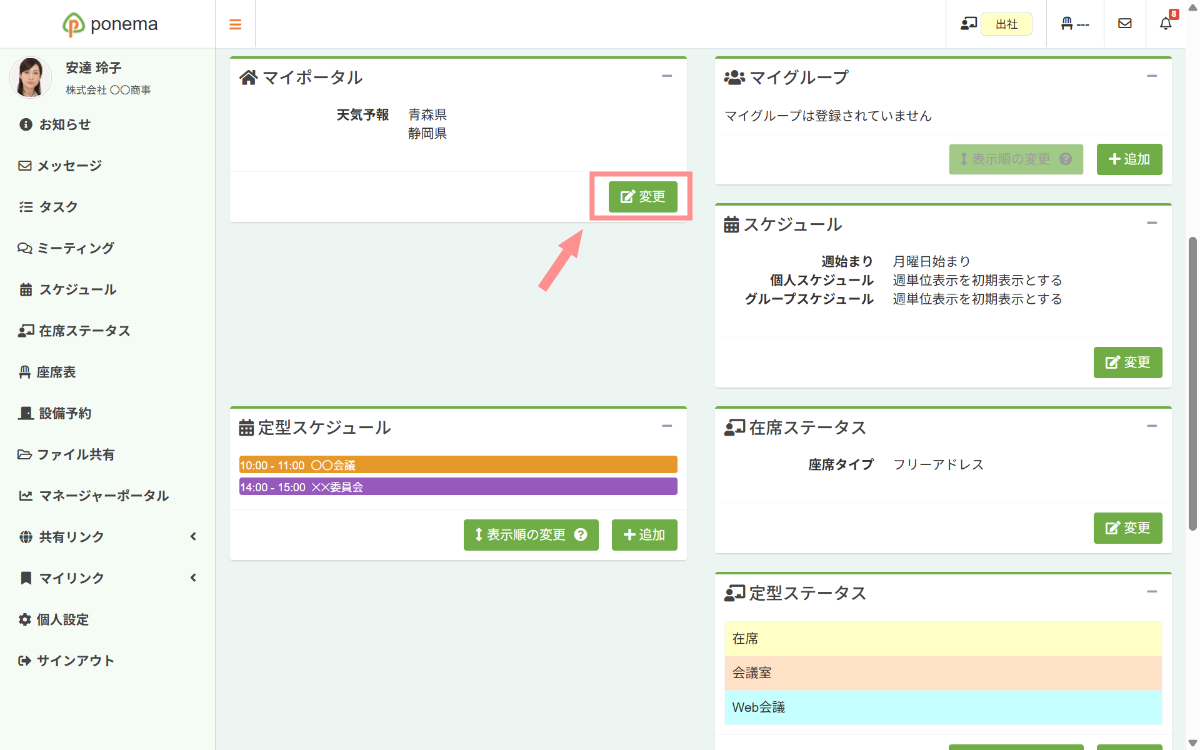Click 変更 in the マイポータル panel

643,197
